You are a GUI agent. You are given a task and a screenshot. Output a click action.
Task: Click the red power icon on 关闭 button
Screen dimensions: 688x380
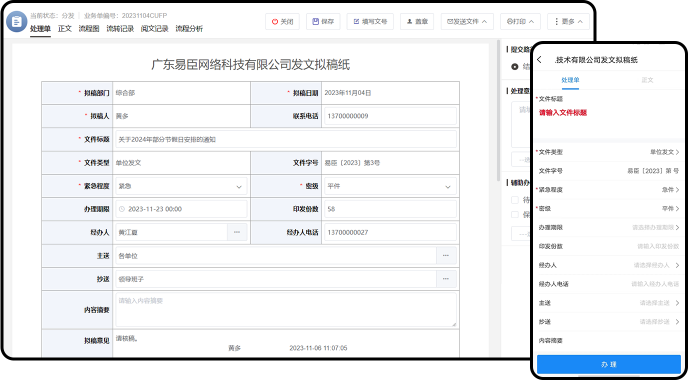pyautogui.click(x=275, y=22)
